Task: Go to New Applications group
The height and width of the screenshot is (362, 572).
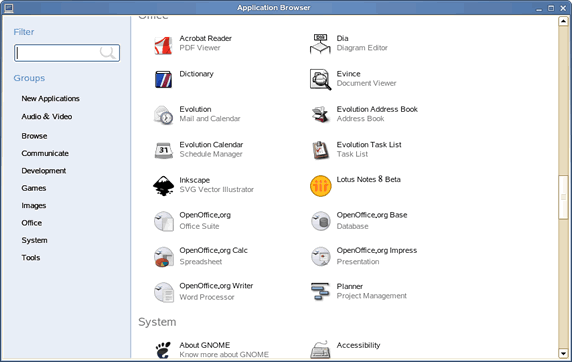Action: coord(50,99)
